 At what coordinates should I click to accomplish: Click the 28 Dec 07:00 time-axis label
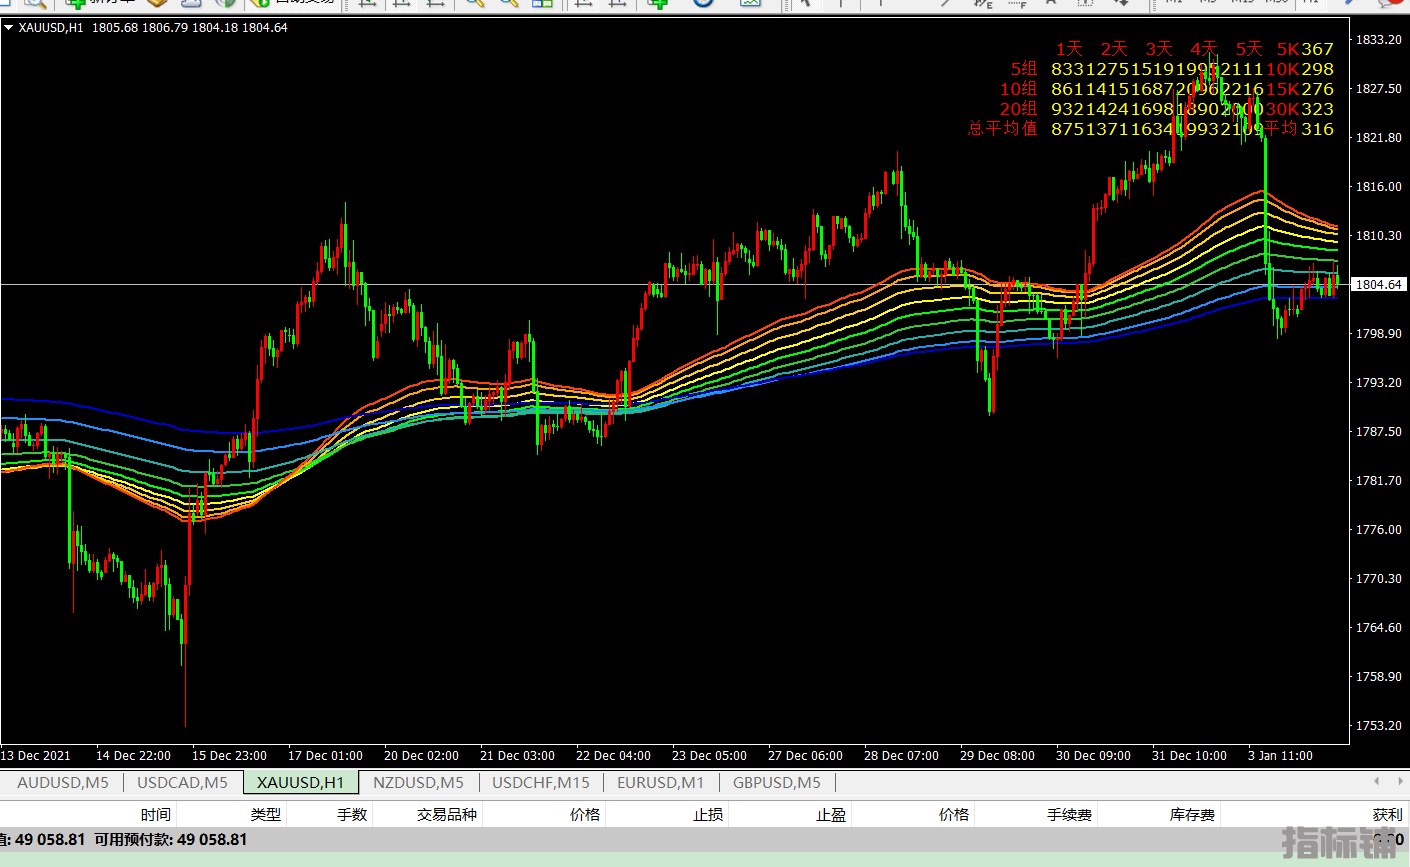click(x=901, y=756)
